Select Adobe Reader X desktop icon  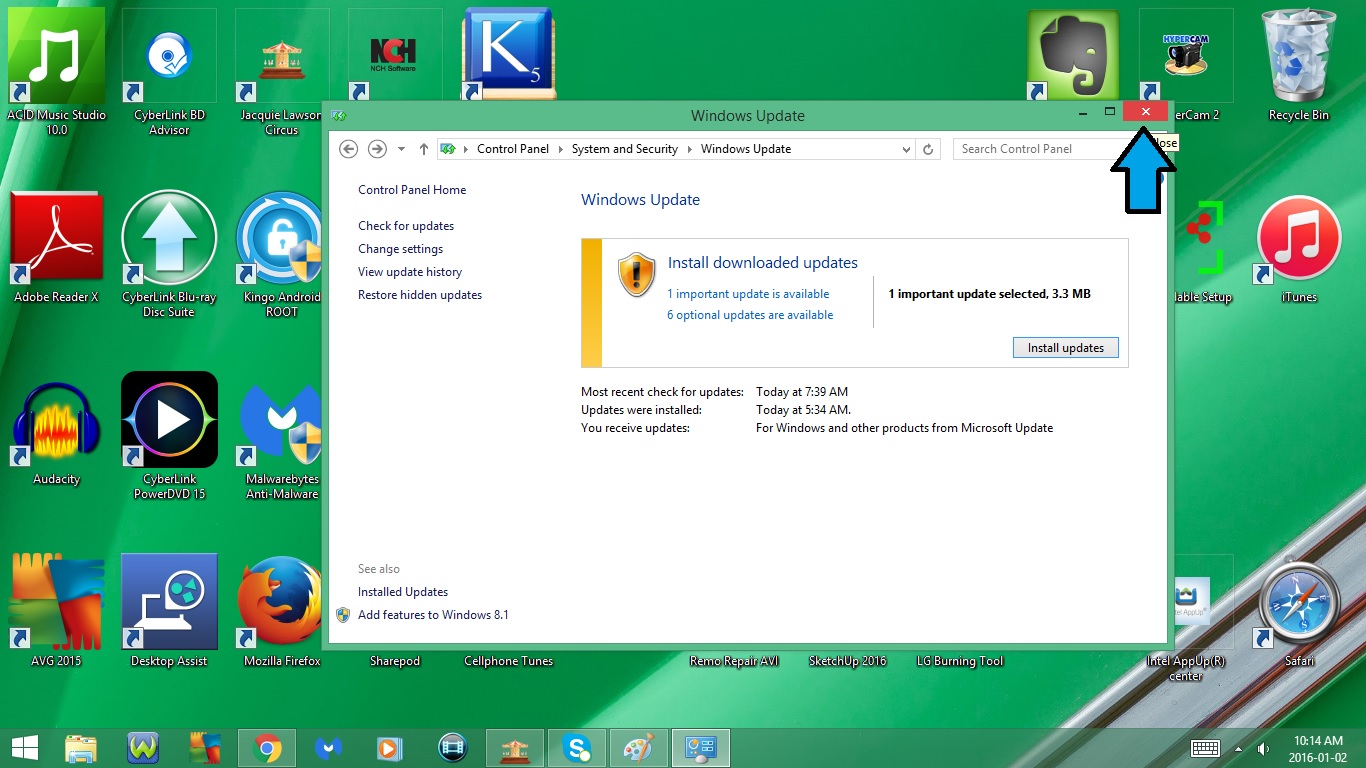[56, 247]
